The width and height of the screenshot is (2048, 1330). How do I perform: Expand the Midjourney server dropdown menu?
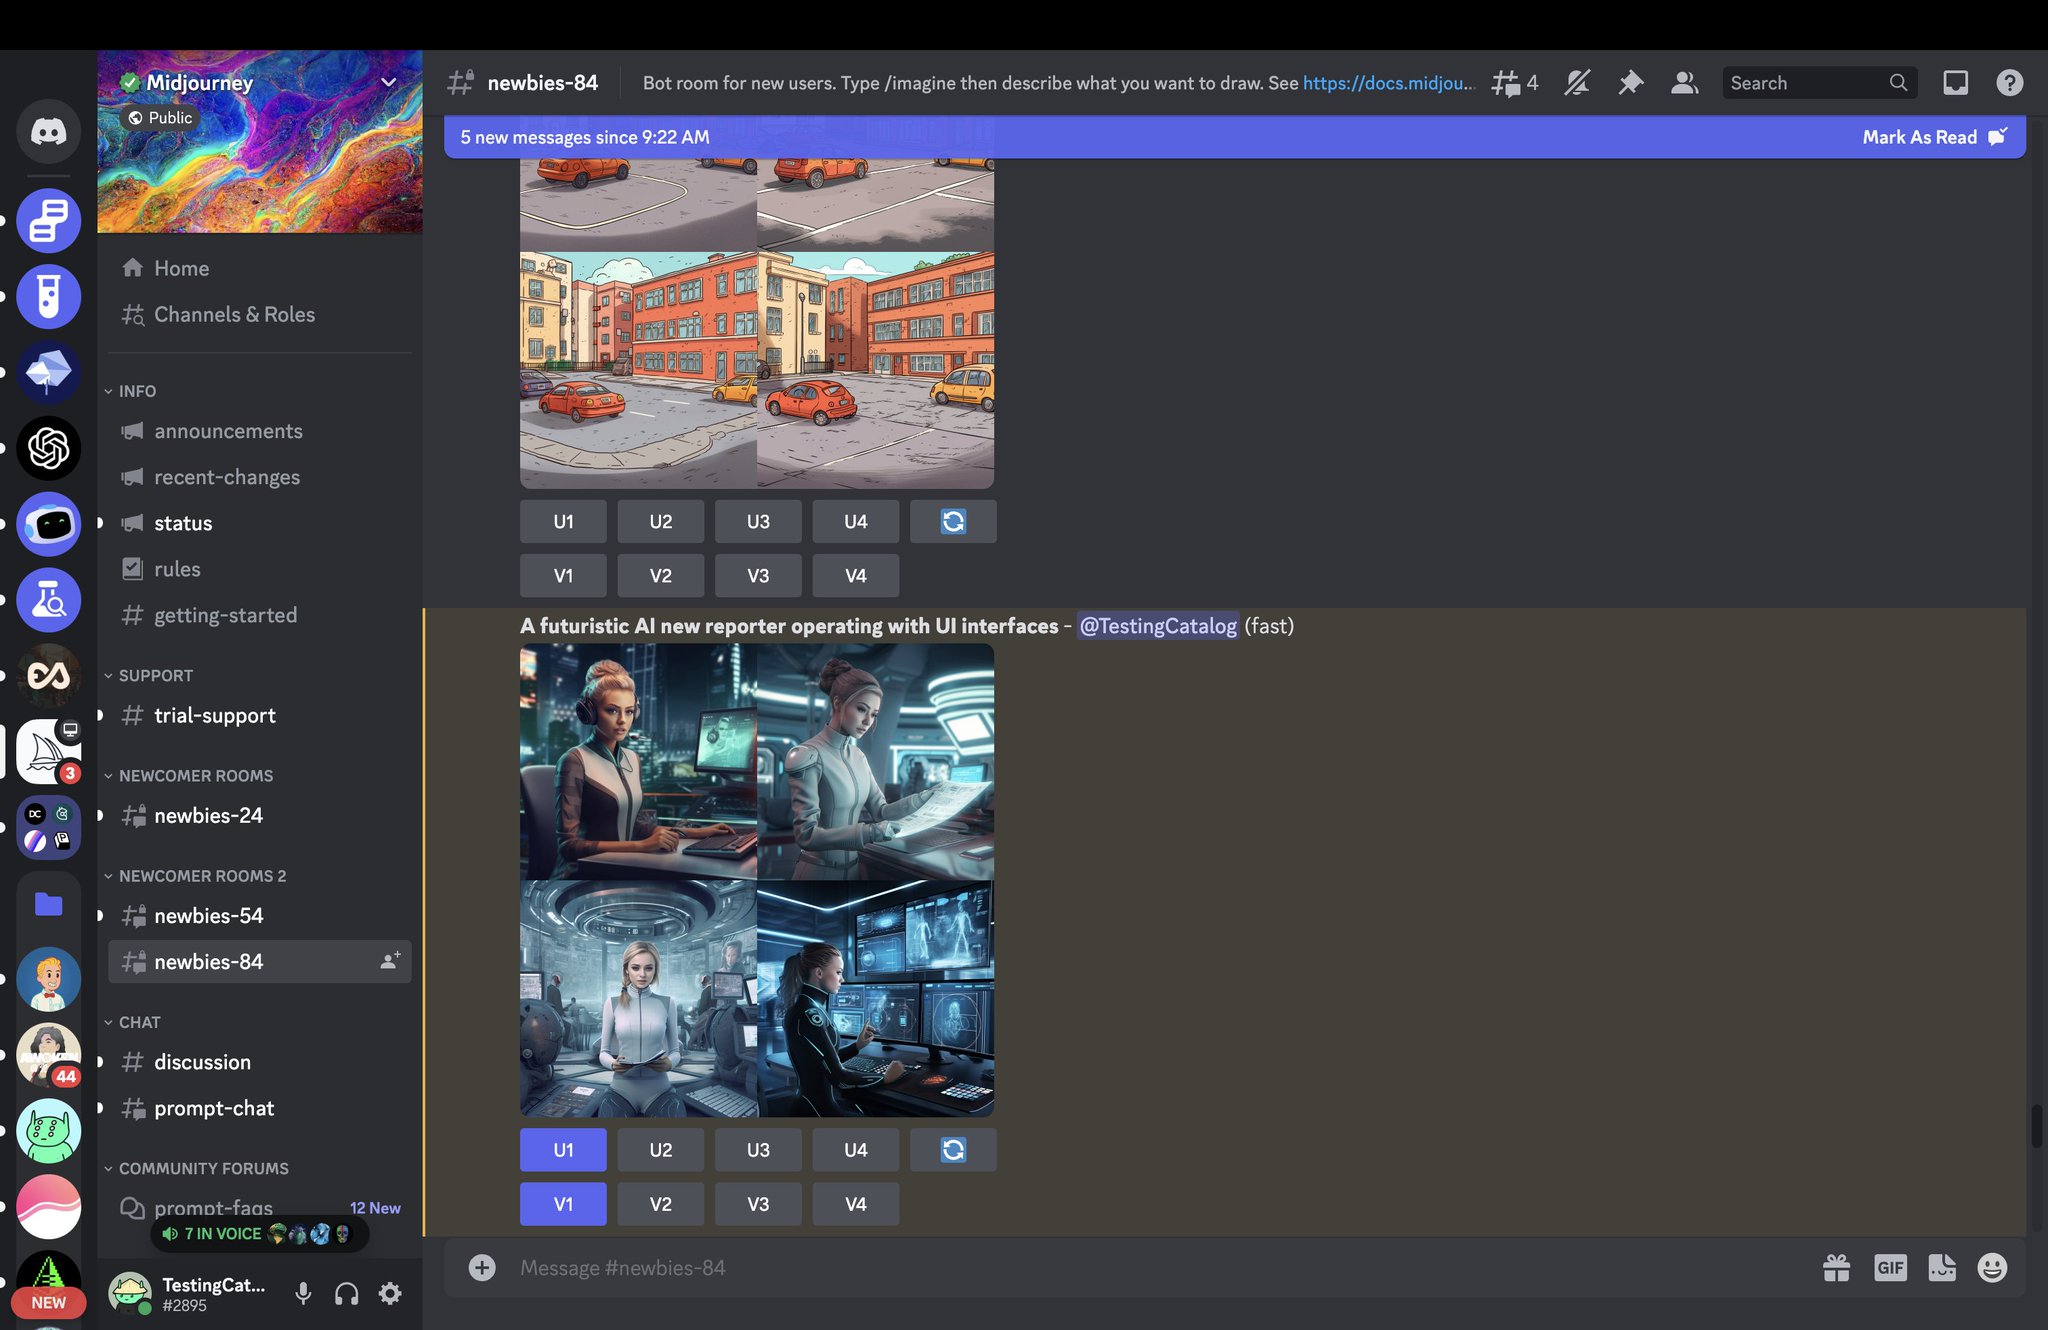pos(389,82)
